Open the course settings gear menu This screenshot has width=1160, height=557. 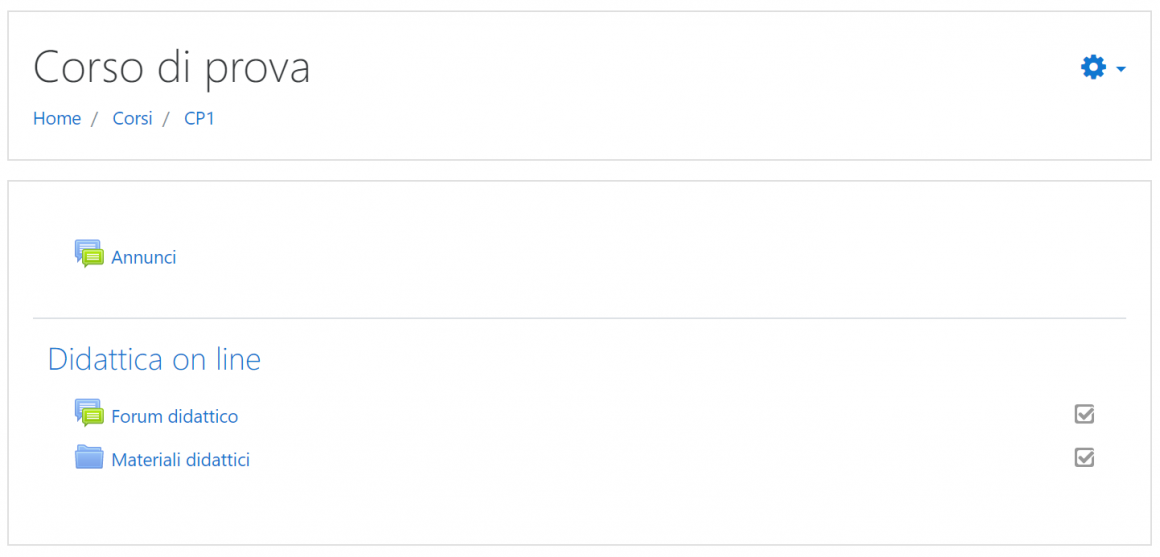[1093, 68]
